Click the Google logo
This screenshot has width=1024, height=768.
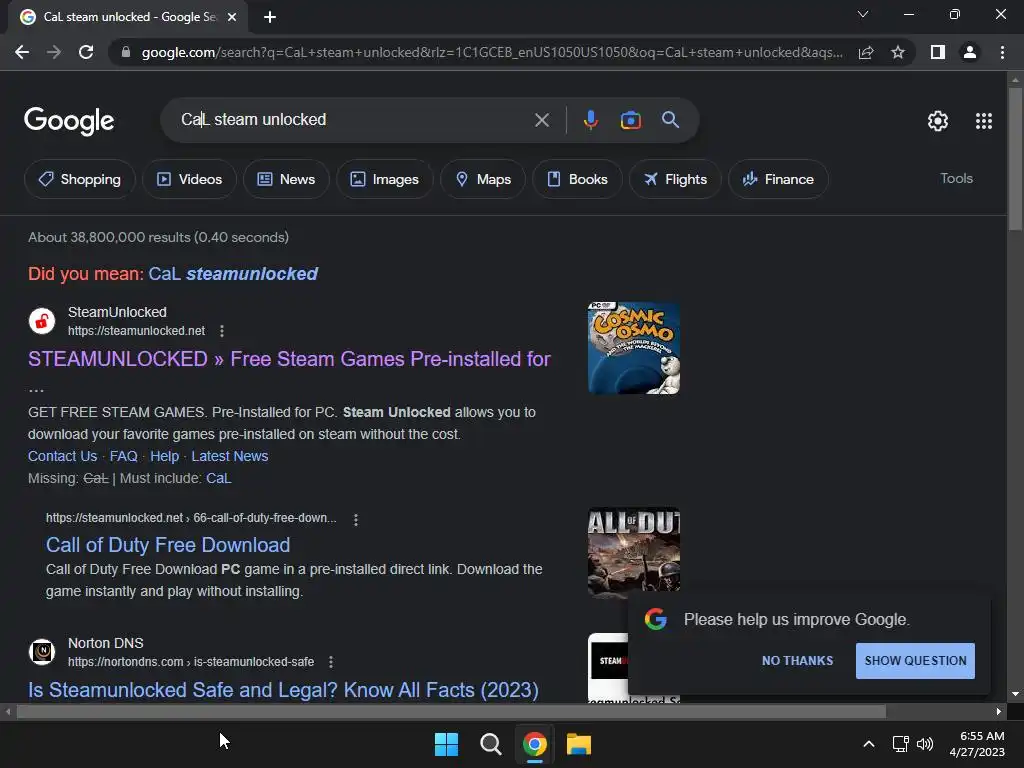tap(69, 121)
